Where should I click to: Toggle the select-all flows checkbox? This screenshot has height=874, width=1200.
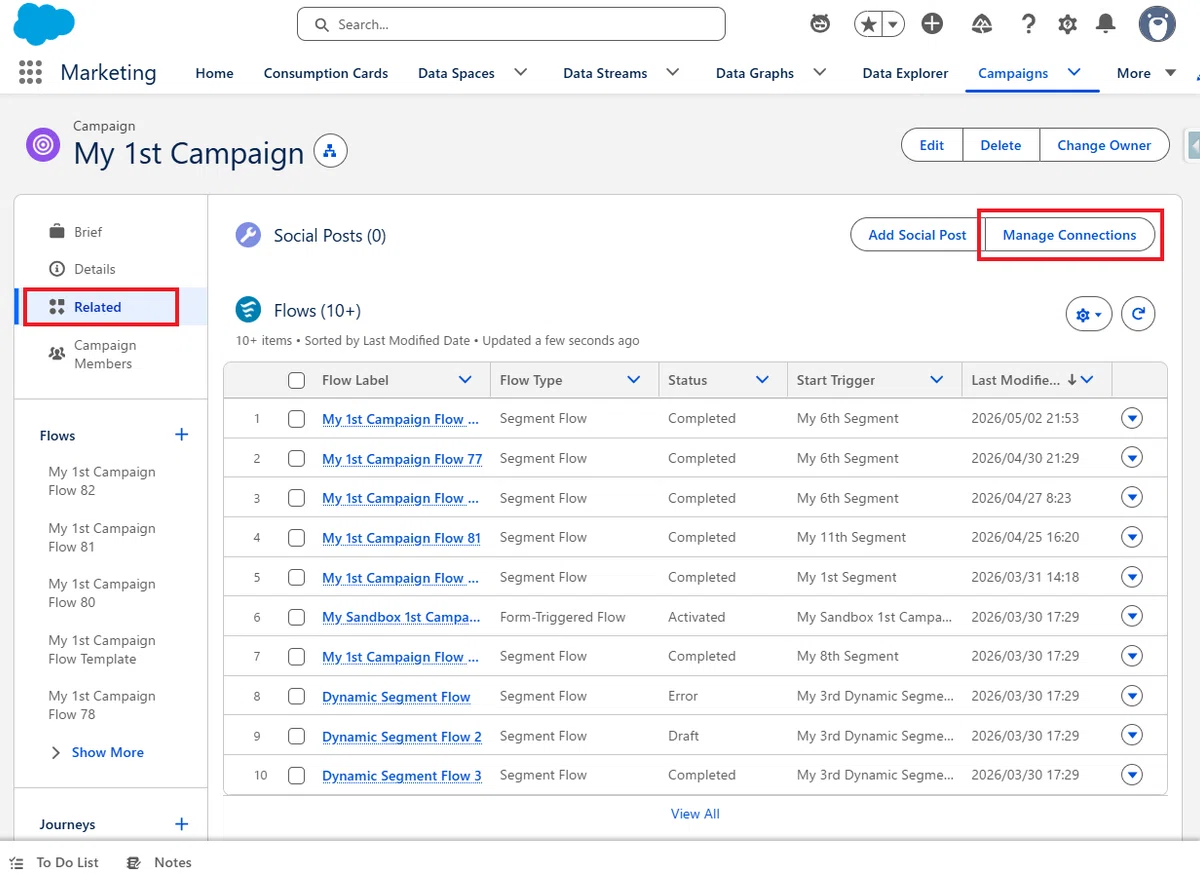[296, 380]
